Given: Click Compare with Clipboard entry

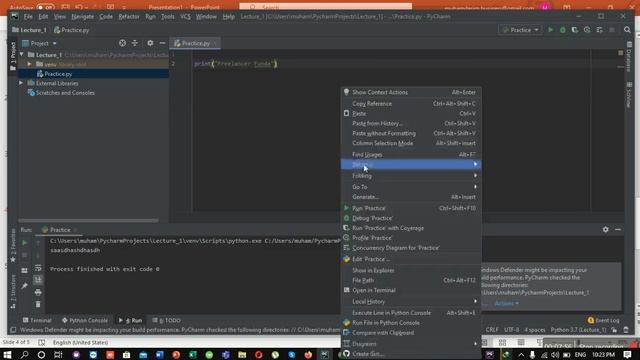Looking at the screenshot, I should (x=411, y=333).
